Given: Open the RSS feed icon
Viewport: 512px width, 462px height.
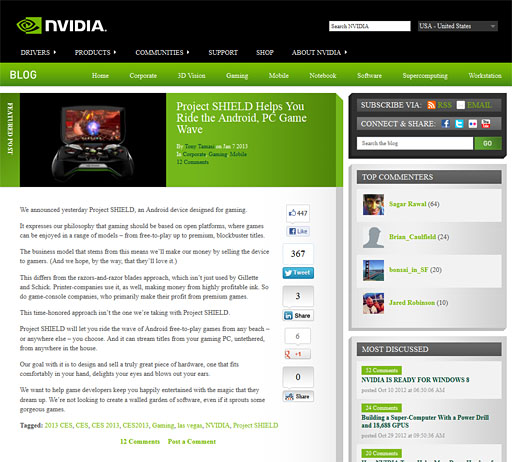Looking at the screenshot, I should [431, 105].
